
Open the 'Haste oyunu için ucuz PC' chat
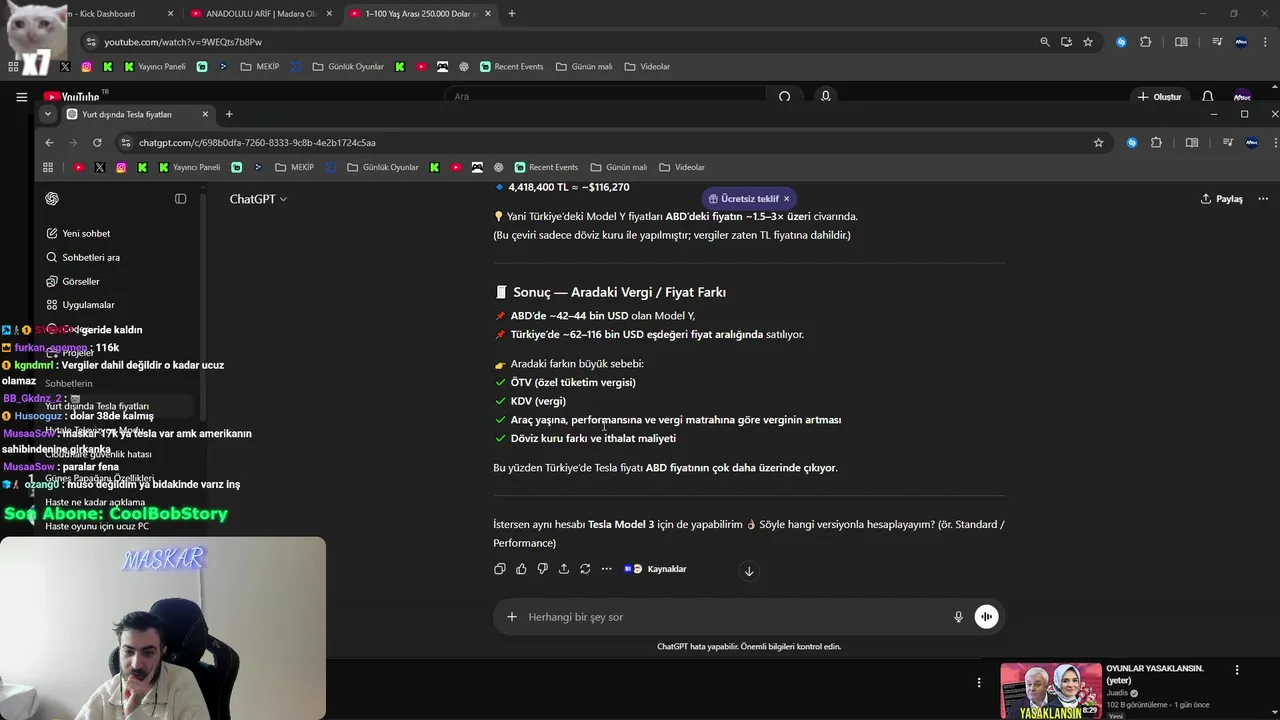pos(97,526)
